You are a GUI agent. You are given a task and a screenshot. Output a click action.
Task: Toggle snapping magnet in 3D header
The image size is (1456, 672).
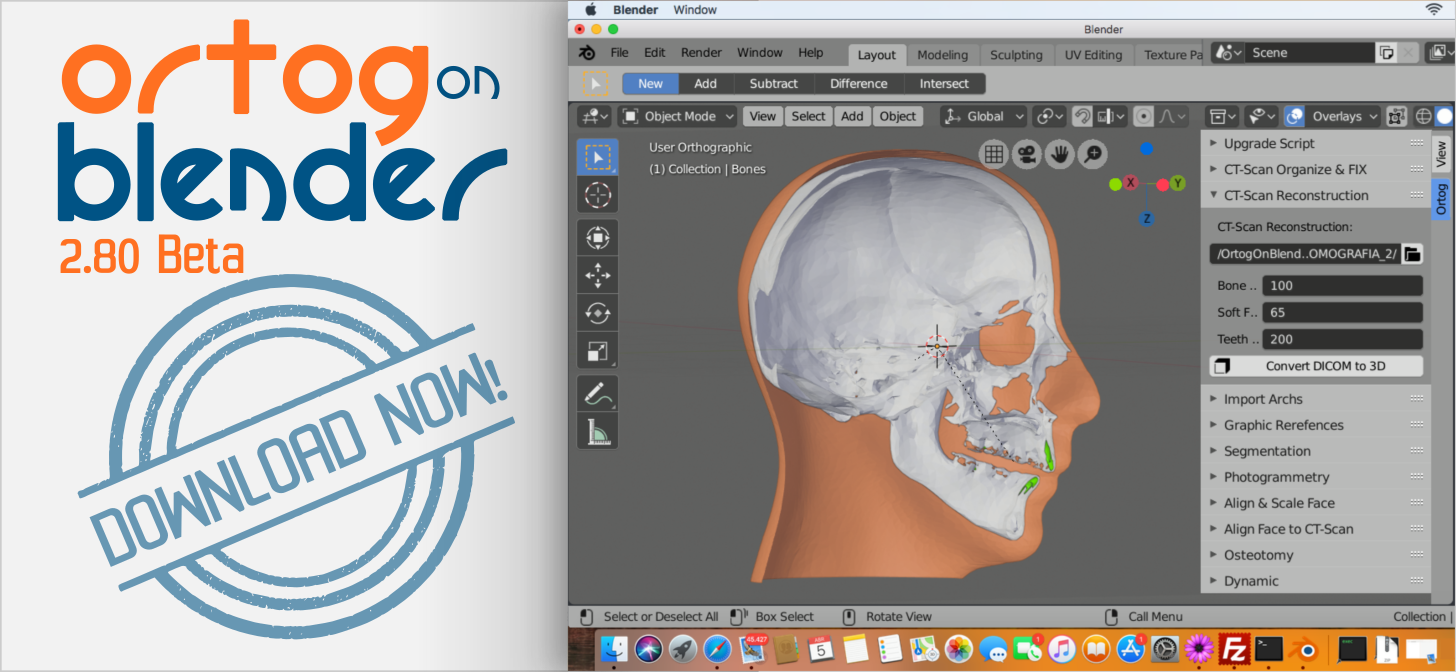[x=1082, y=116]
